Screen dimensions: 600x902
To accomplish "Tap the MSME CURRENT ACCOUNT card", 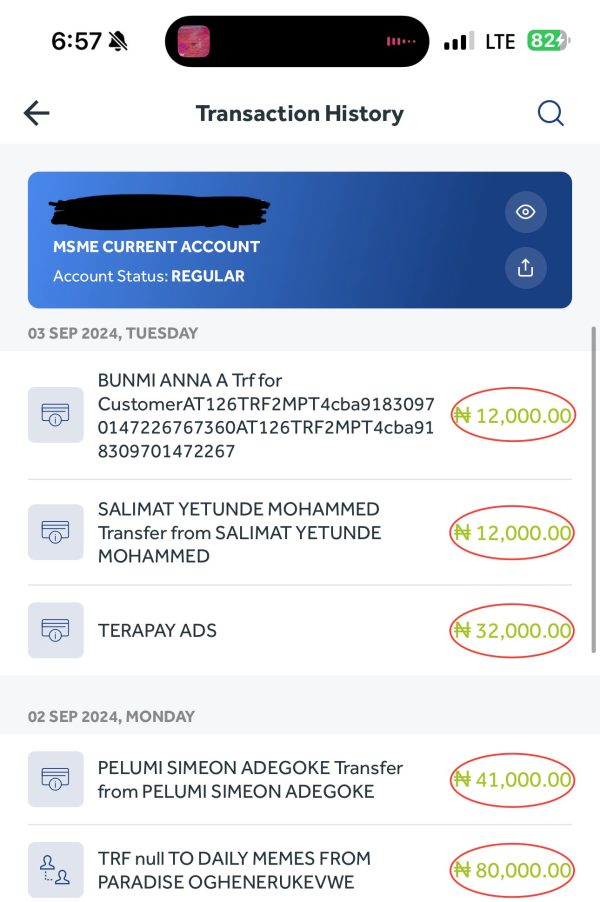I will coord(300,240).
